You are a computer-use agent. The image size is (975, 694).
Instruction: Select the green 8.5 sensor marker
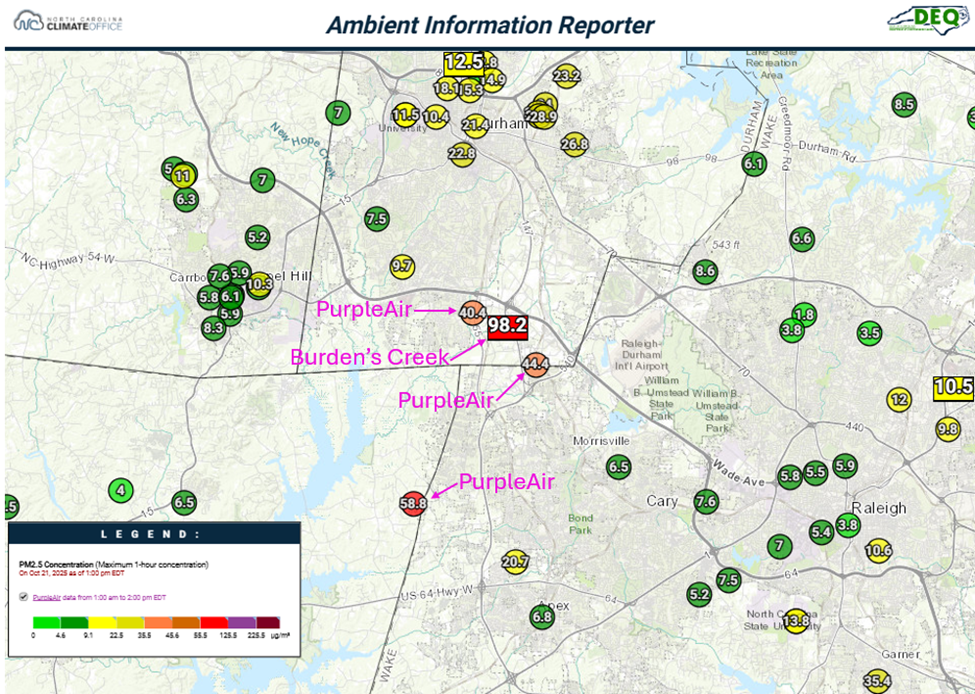pos(904,104)
